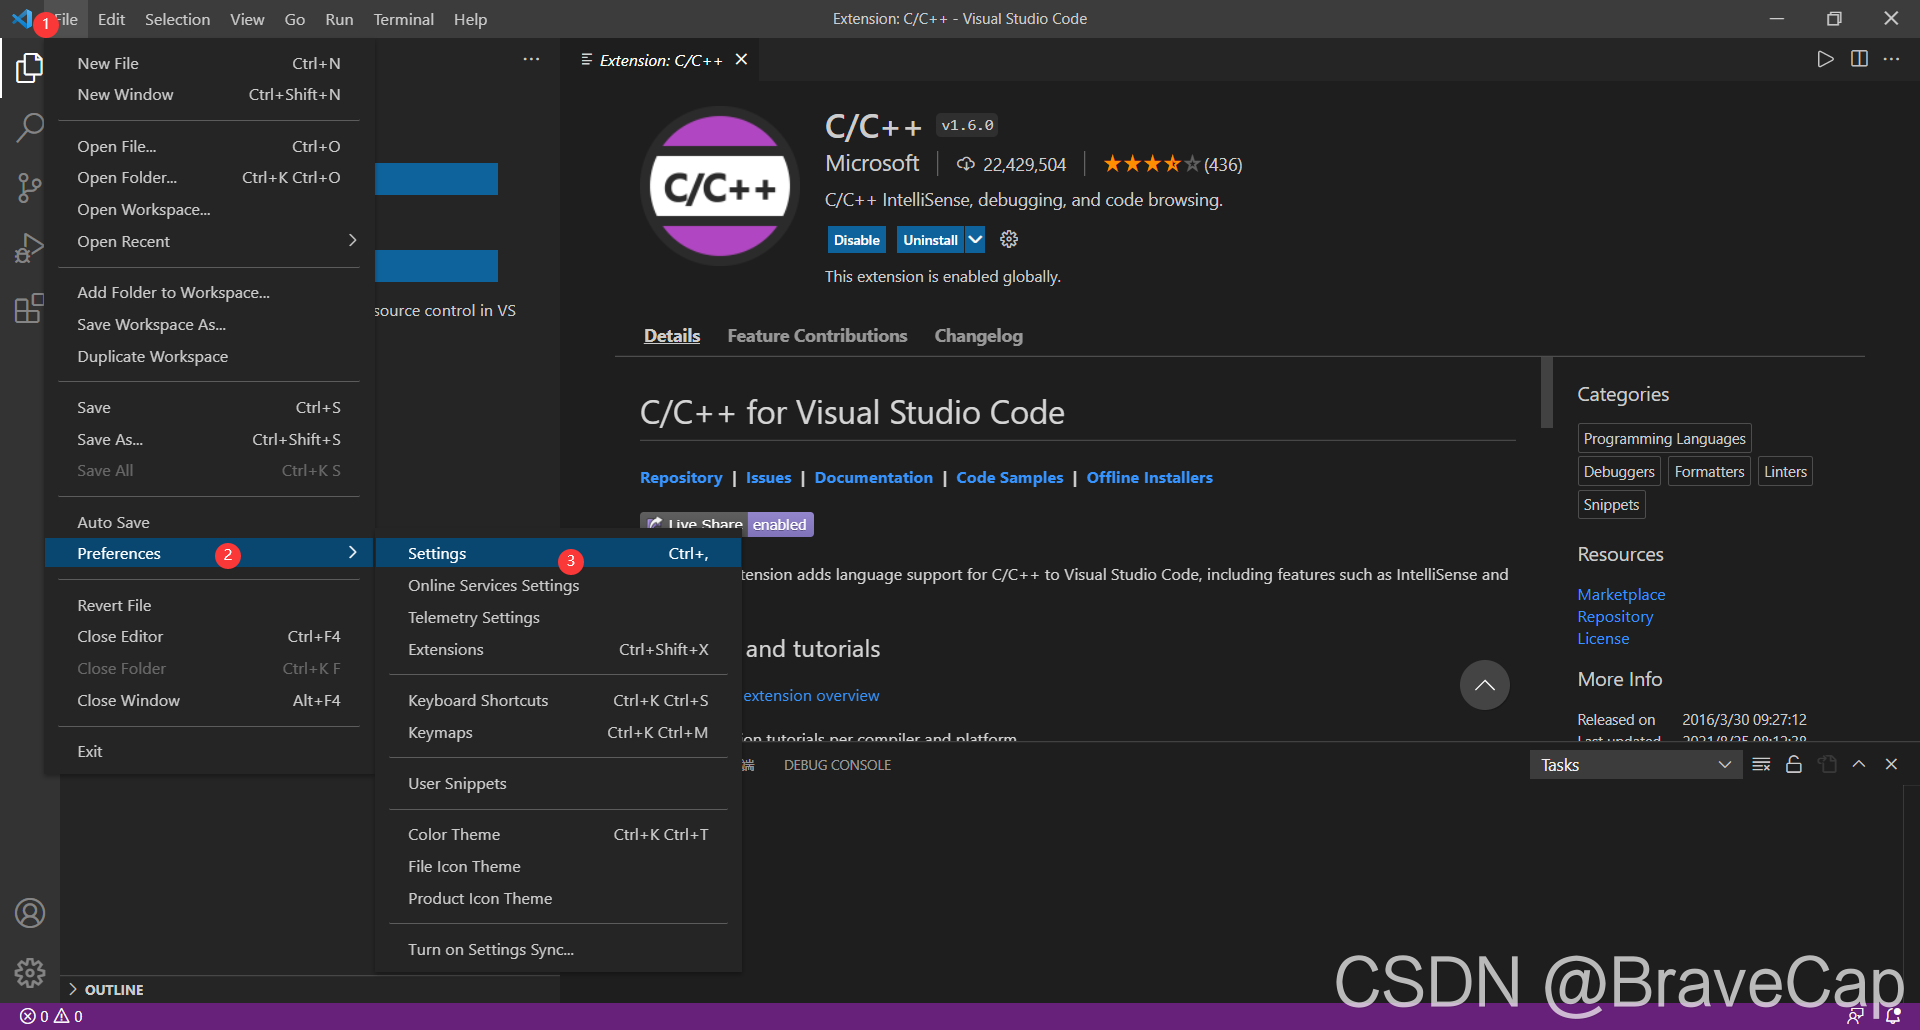Click errors and warnings status indicator
Screen dimensions: 1920x1030
(x=51, y=1016)
